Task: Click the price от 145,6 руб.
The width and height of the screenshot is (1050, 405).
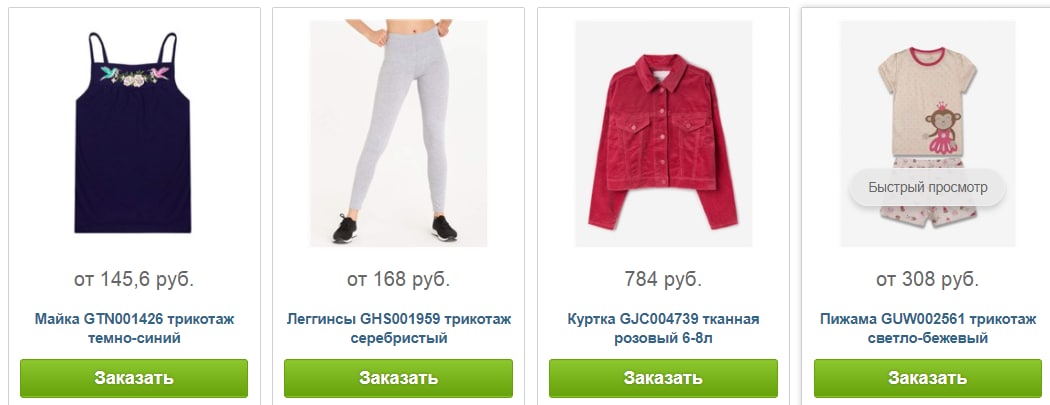Action: click(134, 279)
